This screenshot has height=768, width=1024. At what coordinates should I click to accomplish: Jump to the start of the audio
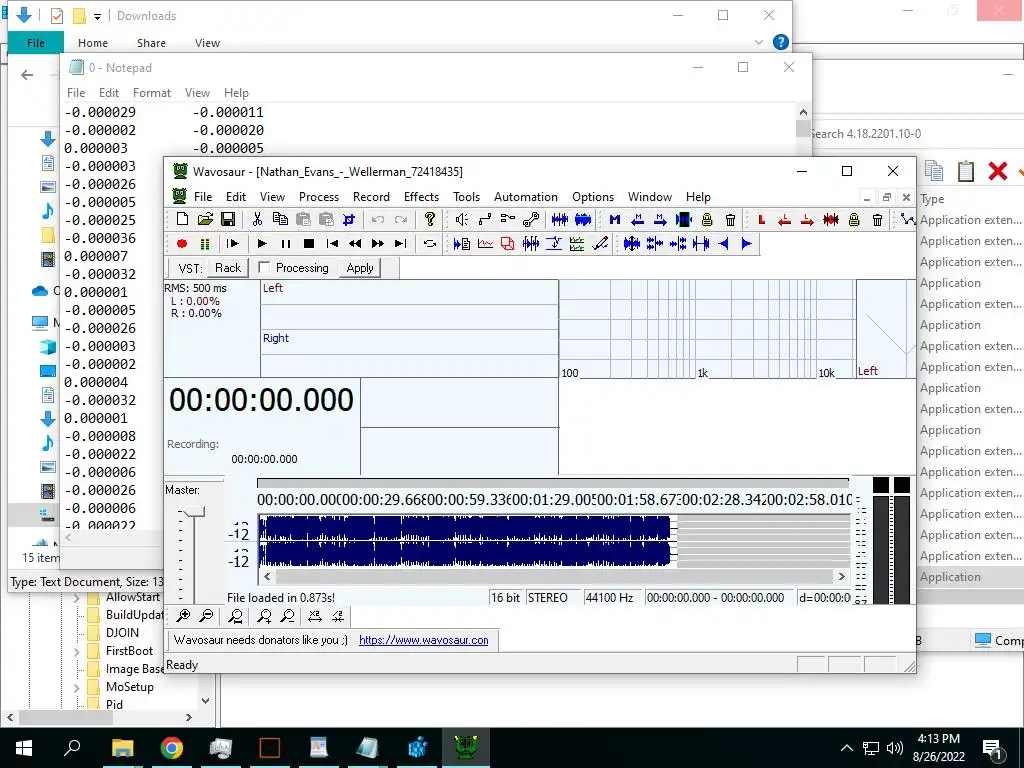(x=332, y=244)
